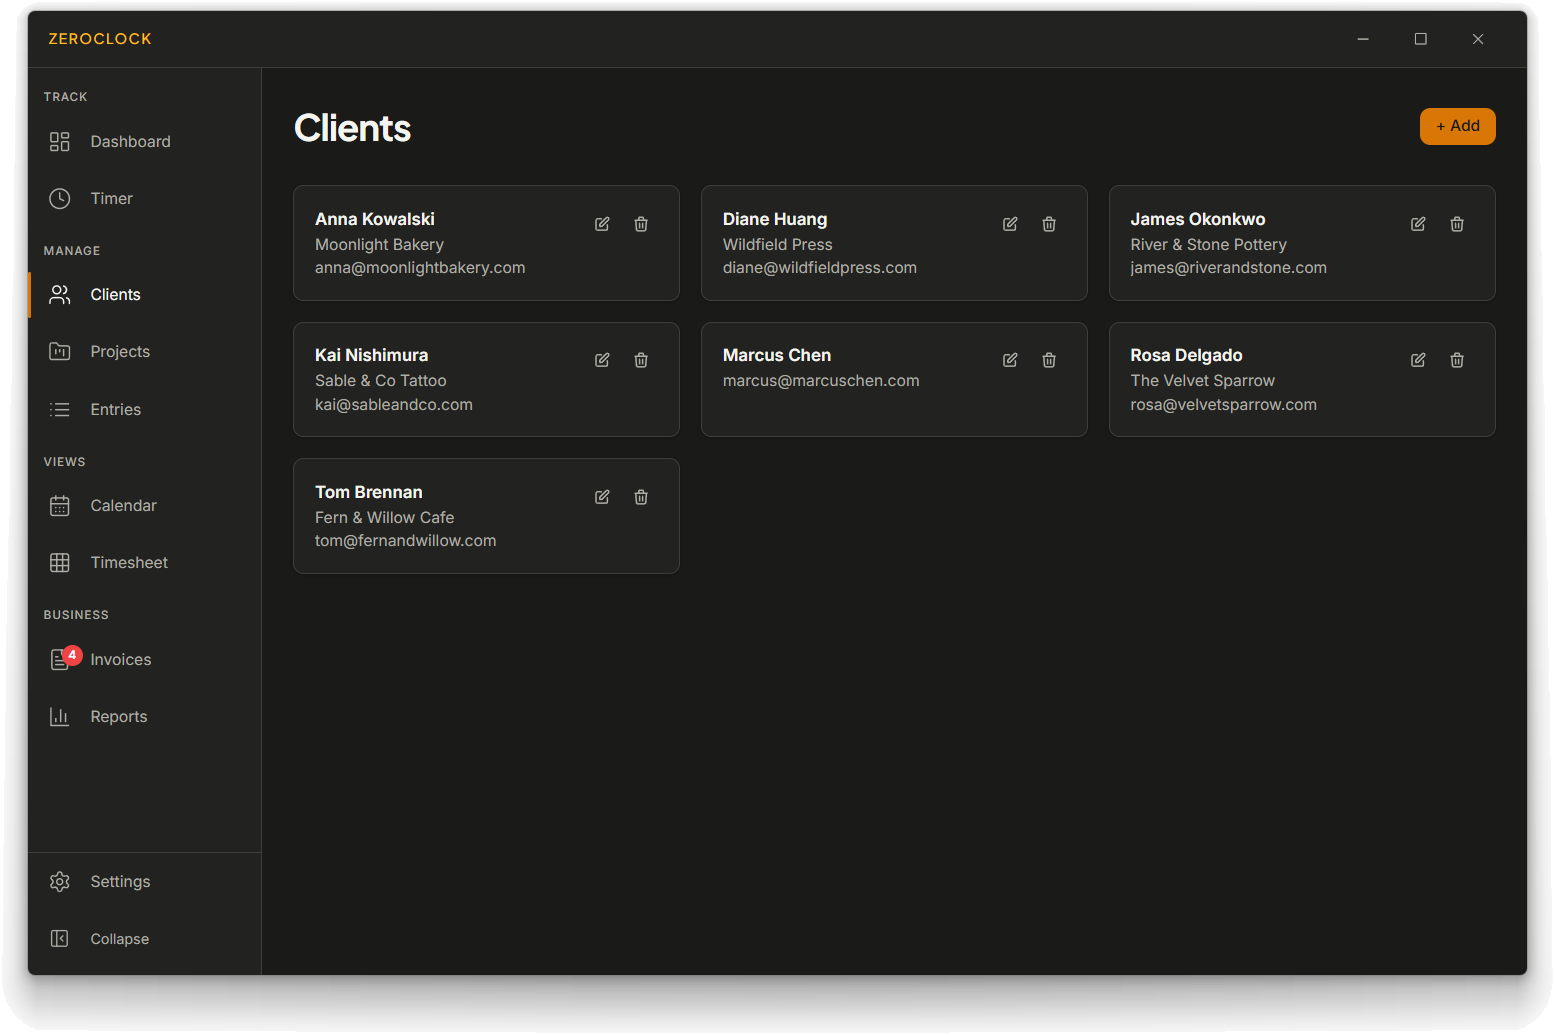Delete the James Okonkwo client
This screenshot has height=1035, width=1555.
click(x=1457, y=224)
